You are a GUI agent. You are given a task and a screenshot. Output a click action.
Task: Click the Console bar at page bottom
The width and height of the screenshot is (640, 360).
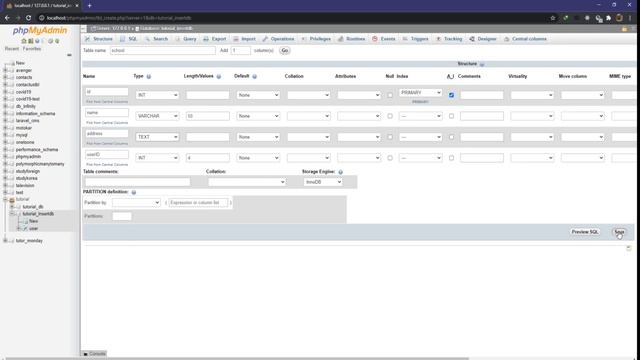[95, 354]
